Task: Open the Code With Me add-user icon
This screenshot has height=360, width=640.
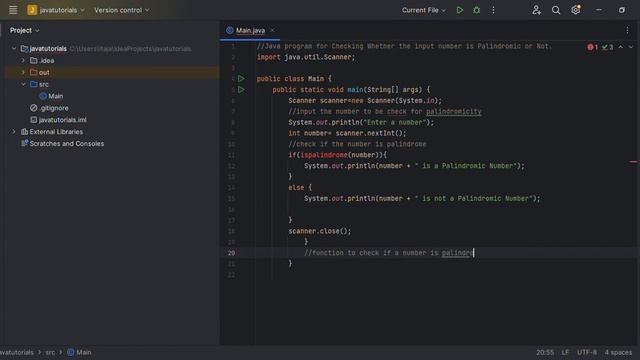Action: point(536,10)
